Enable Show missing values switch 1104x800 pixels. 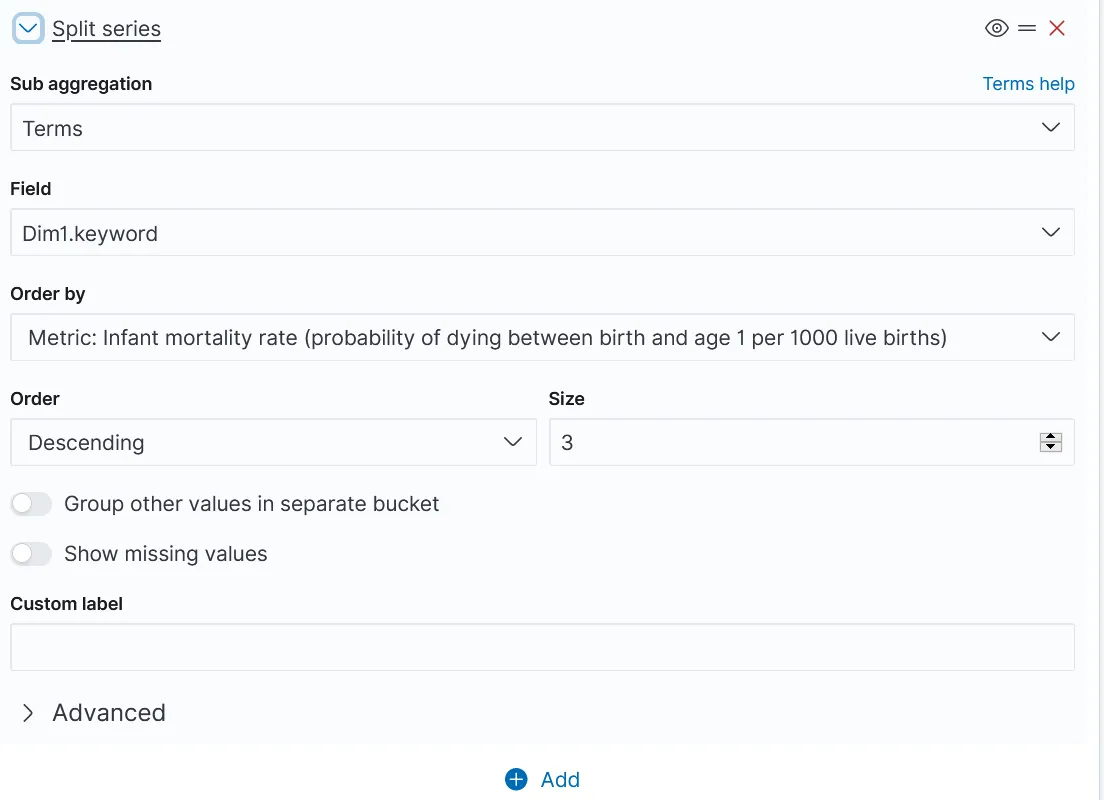click(31, 554)
